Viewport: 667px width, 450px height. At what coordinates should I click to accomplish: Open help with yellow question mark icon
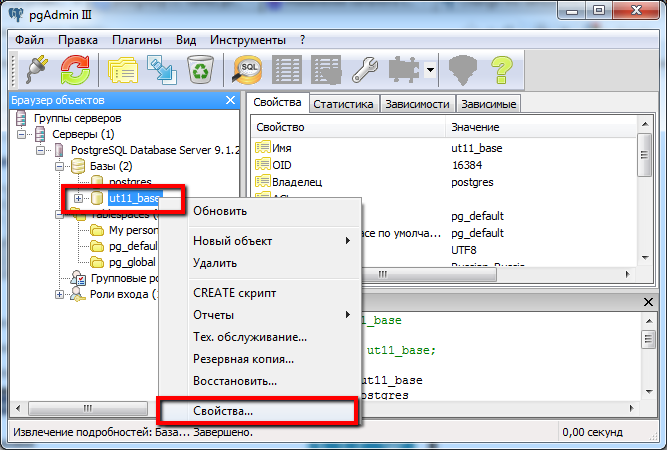pyautogui.click(x=502, y=70)
